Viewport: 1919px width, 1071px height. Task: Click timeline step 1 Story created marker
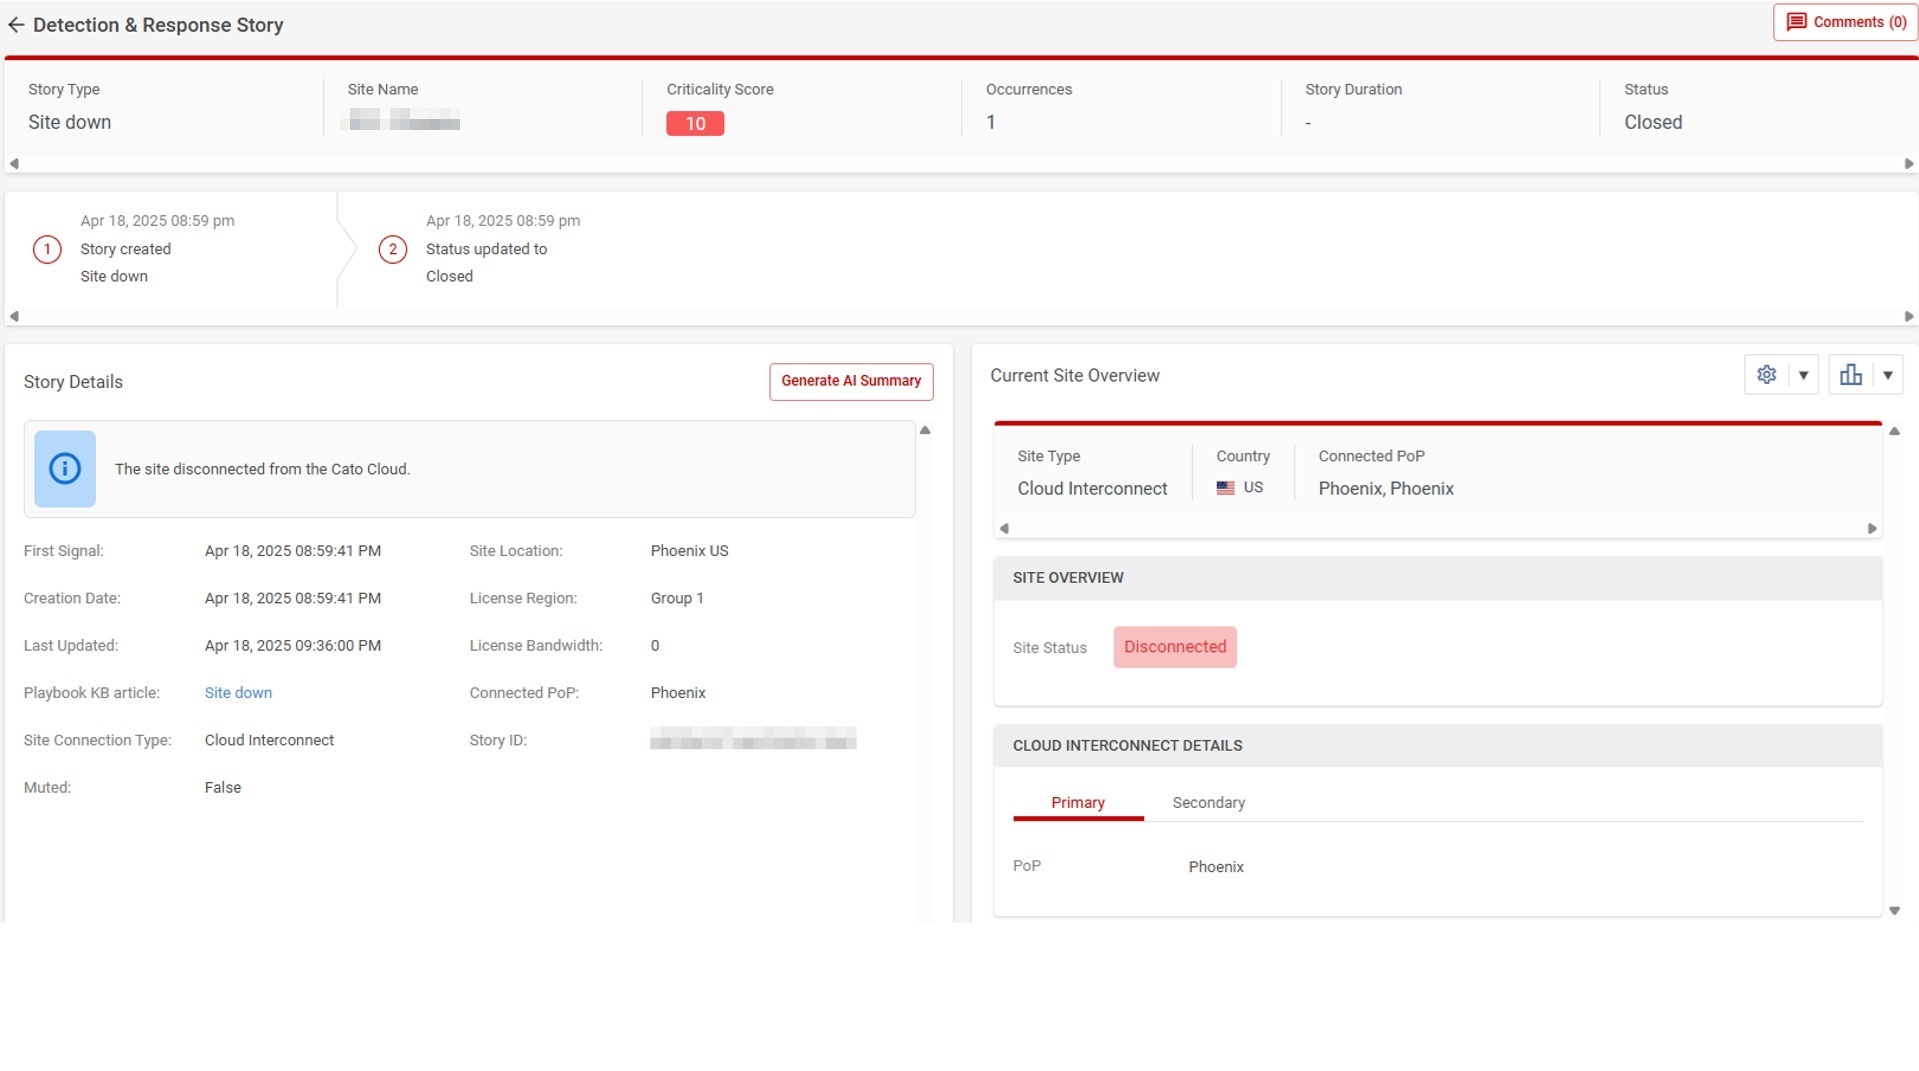[x=47, y=249]
